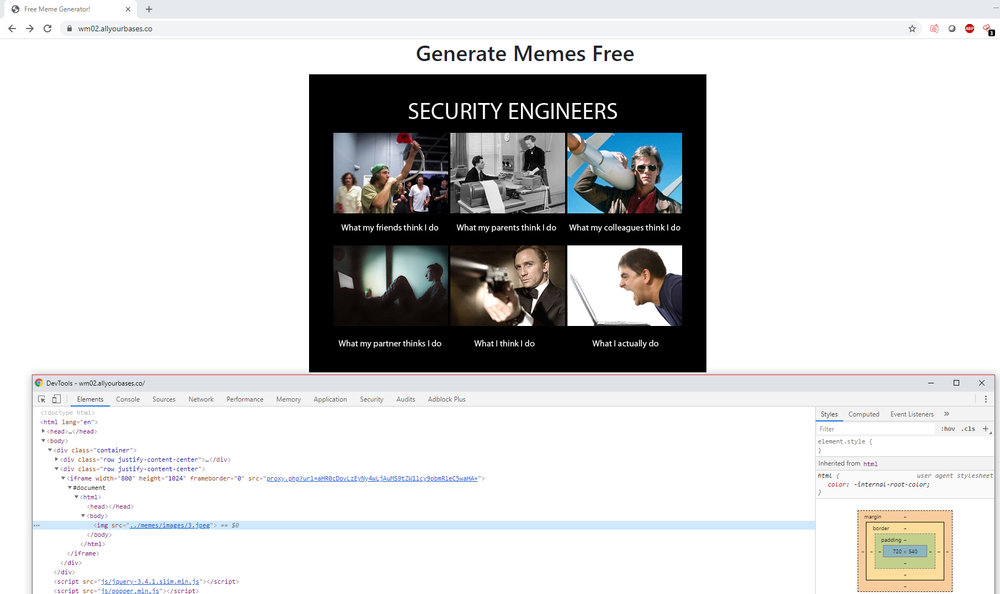Screen dimensions: 1000x594
Task: Close the Free Meme Generator tab
Action: pyautogui.click(x=128, y=9)
